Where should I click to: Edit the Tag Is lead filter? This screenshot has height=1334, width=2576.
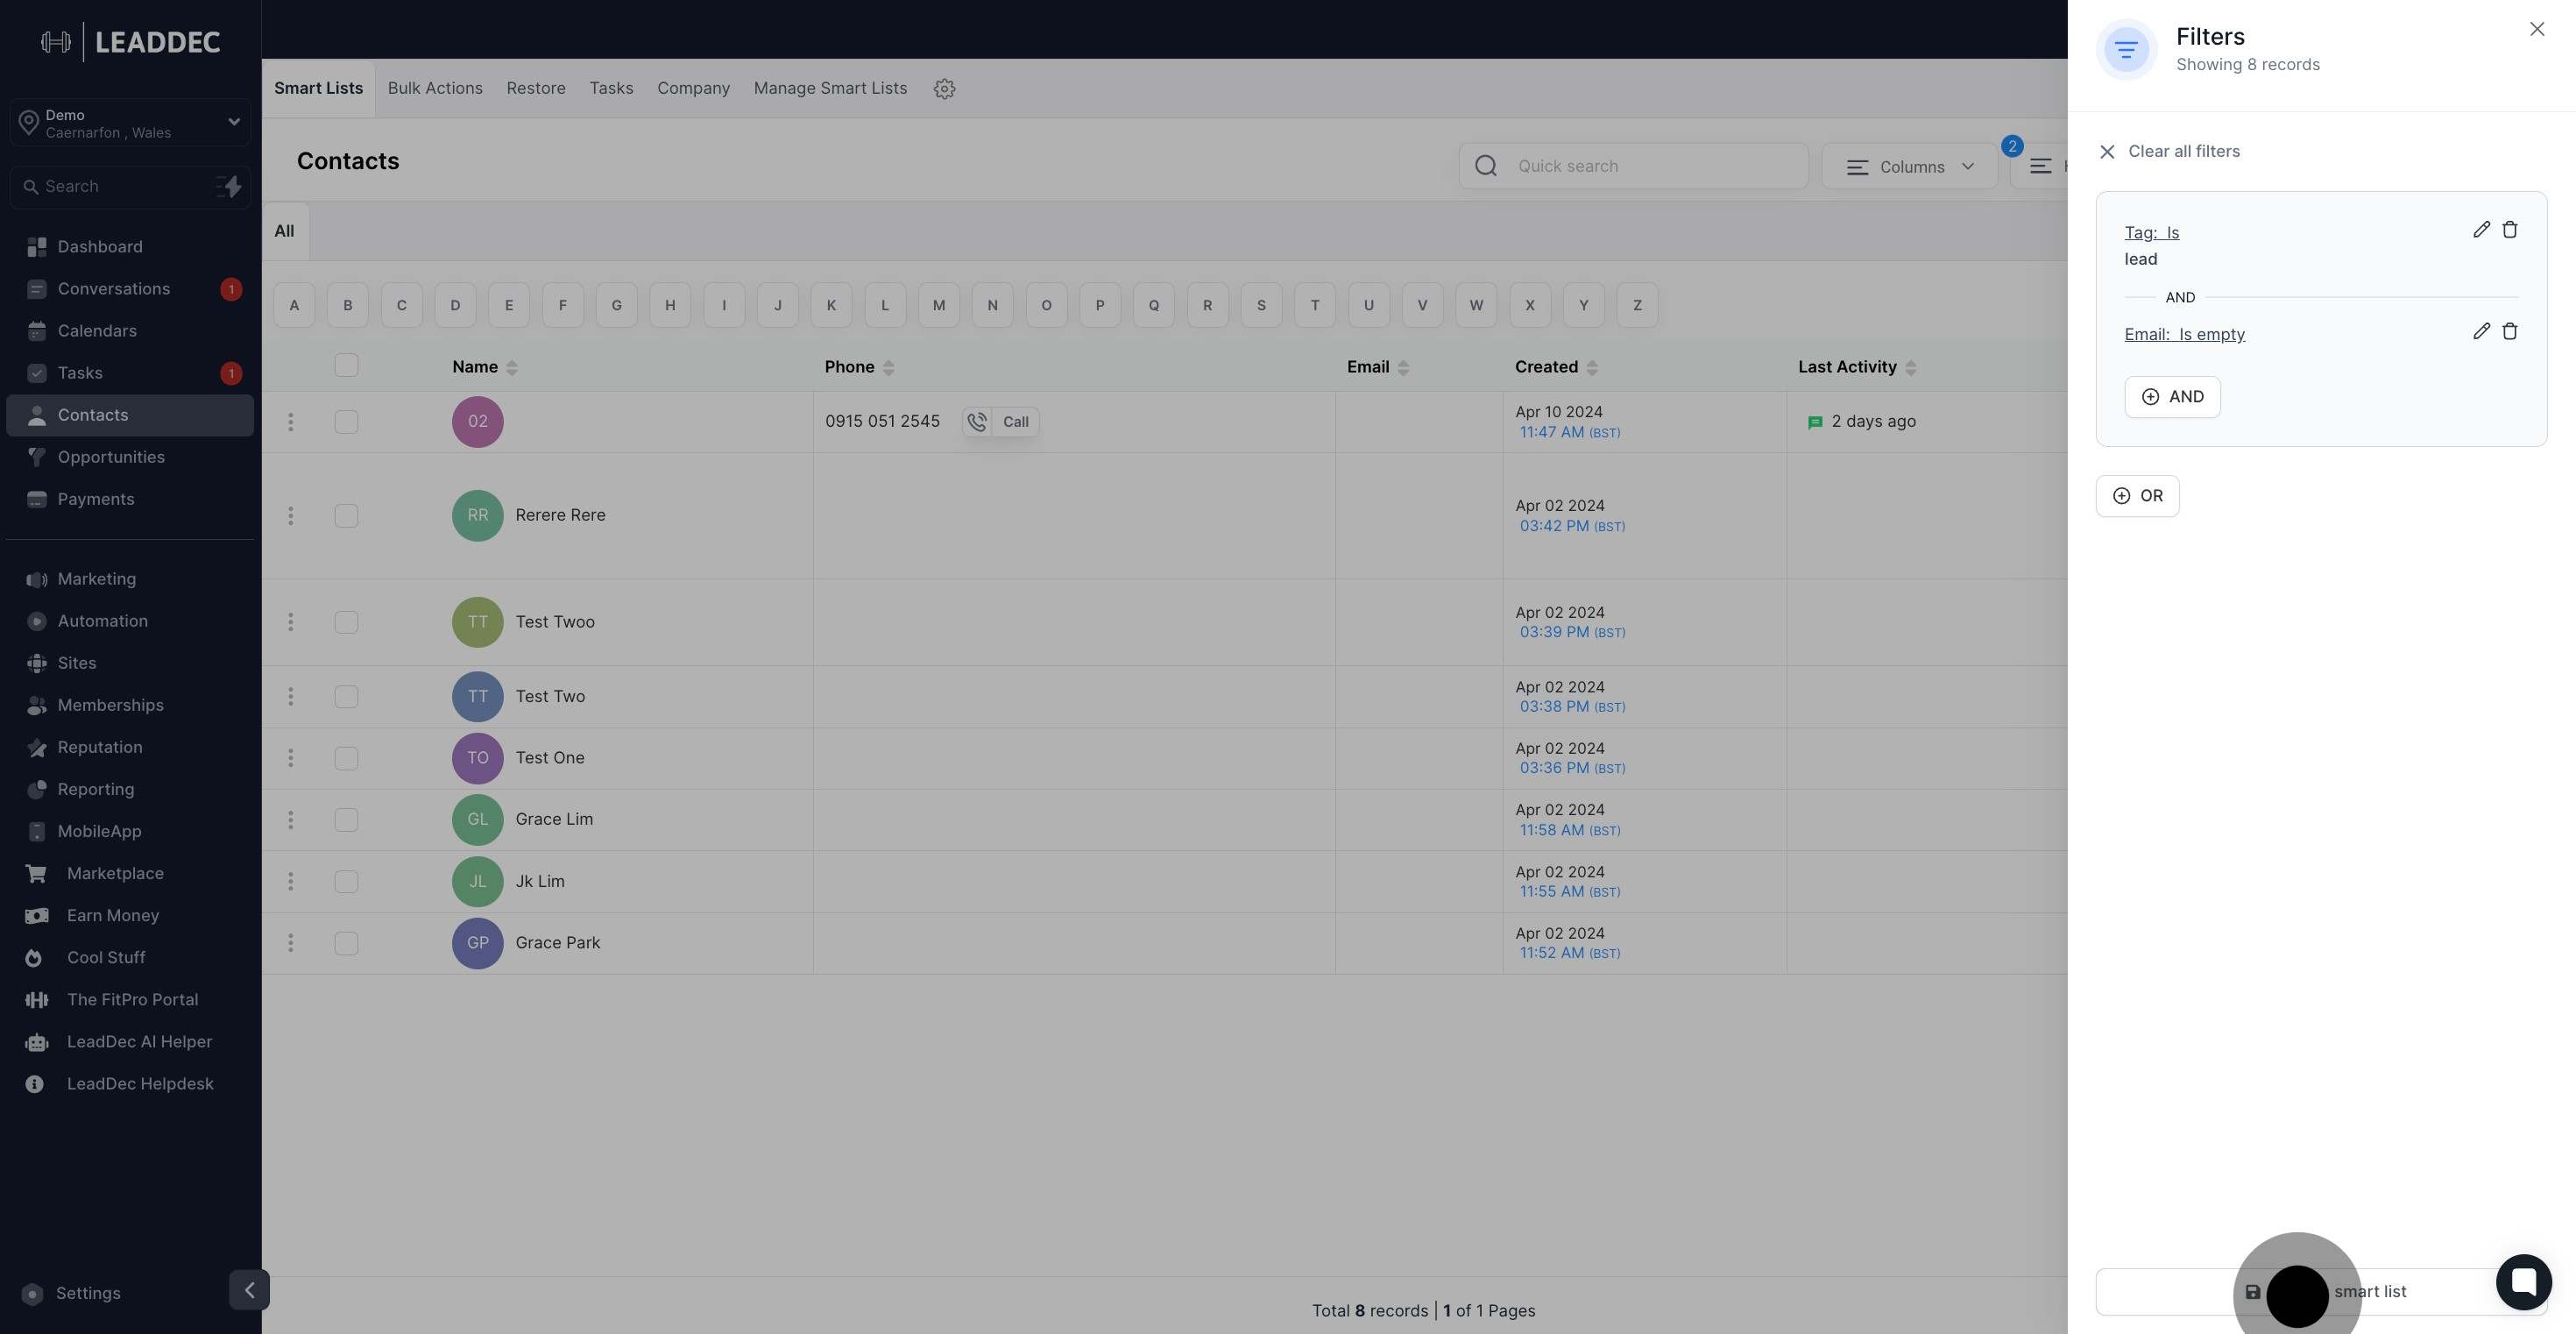[2481, 230]
